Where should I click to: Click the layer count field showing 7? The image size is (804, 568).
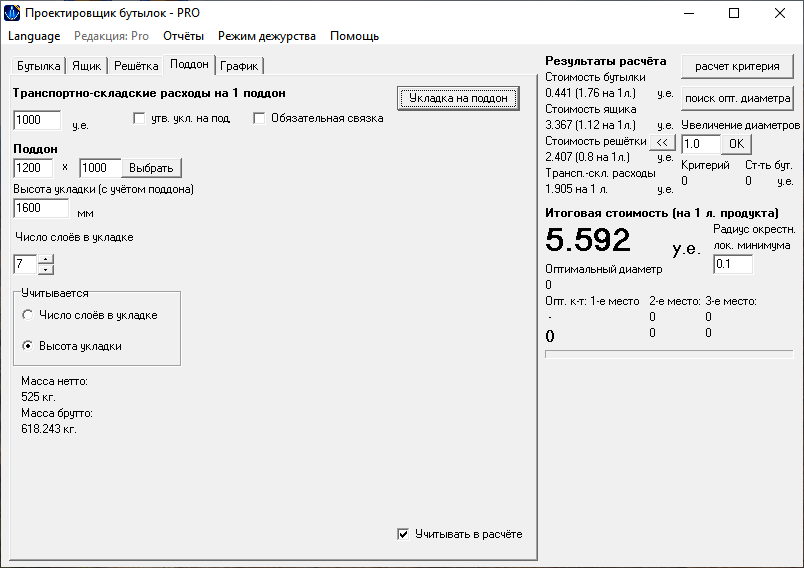tap(25, 265)
